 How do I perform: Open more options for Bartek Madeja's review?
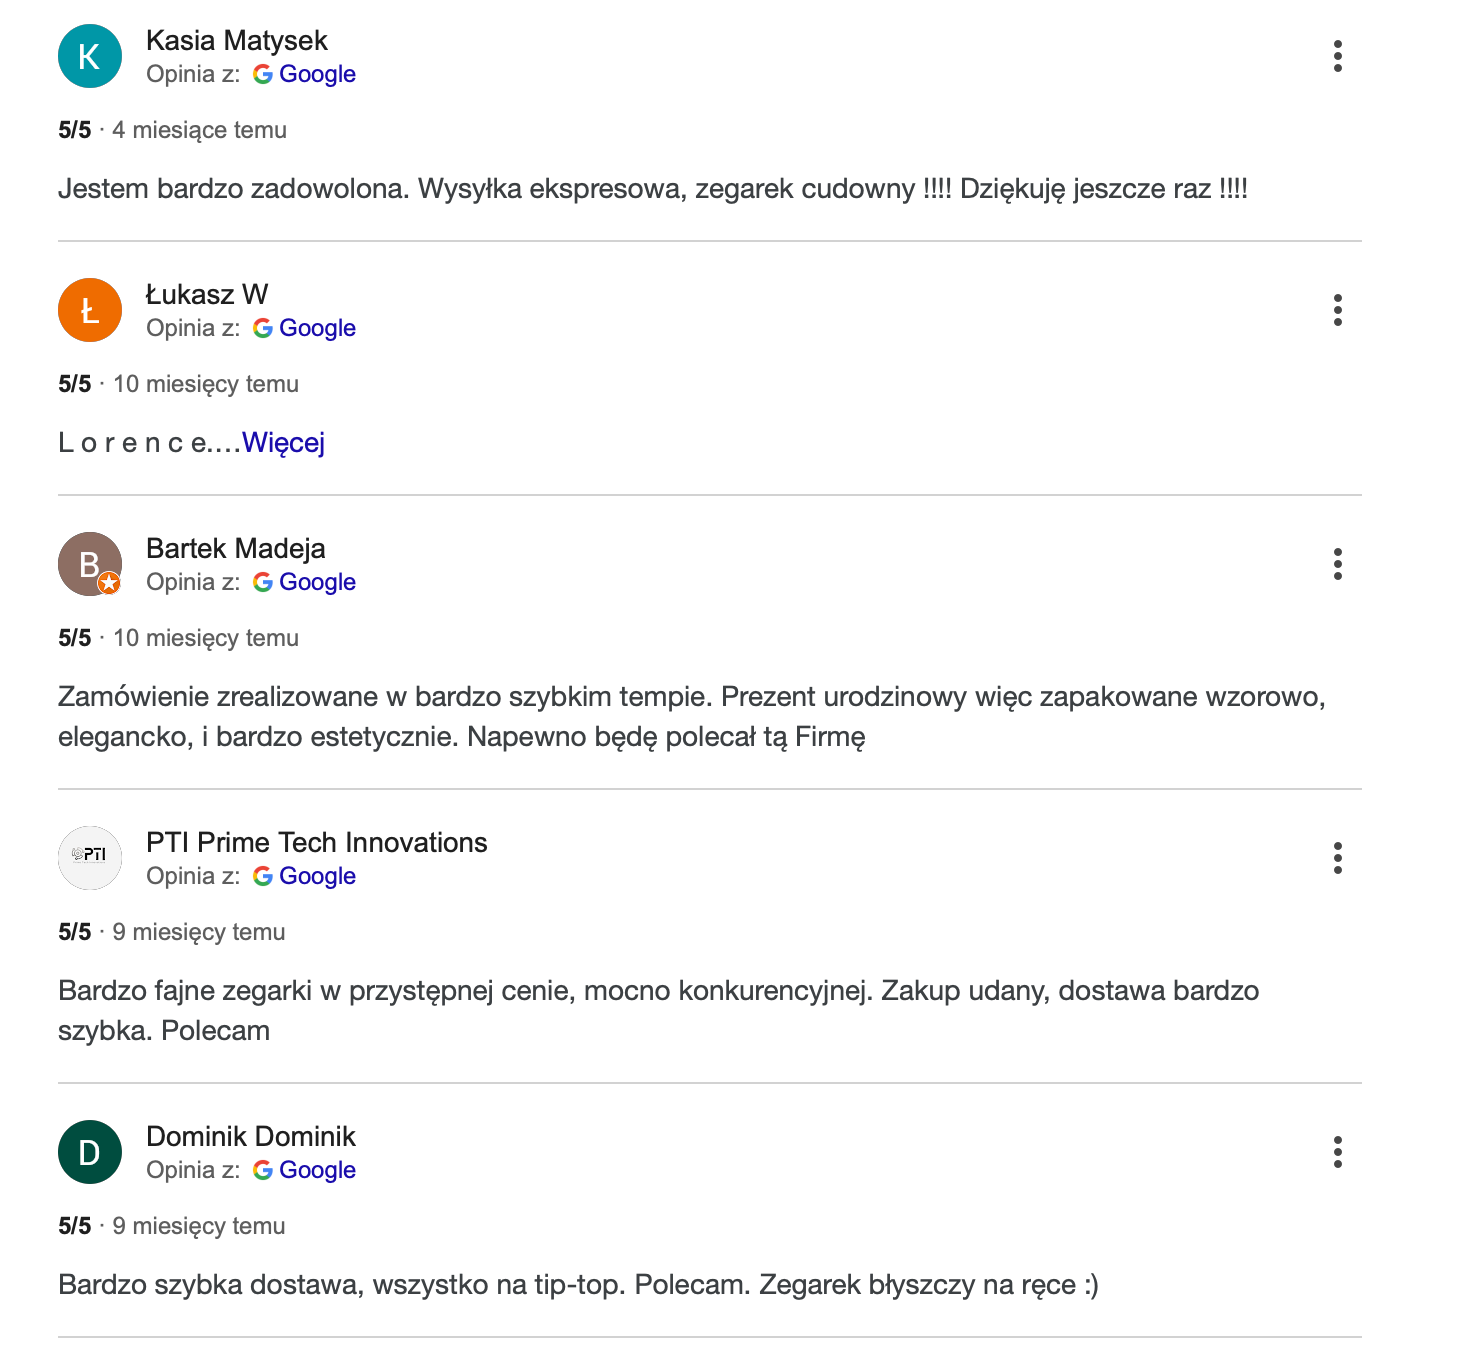1337,564
